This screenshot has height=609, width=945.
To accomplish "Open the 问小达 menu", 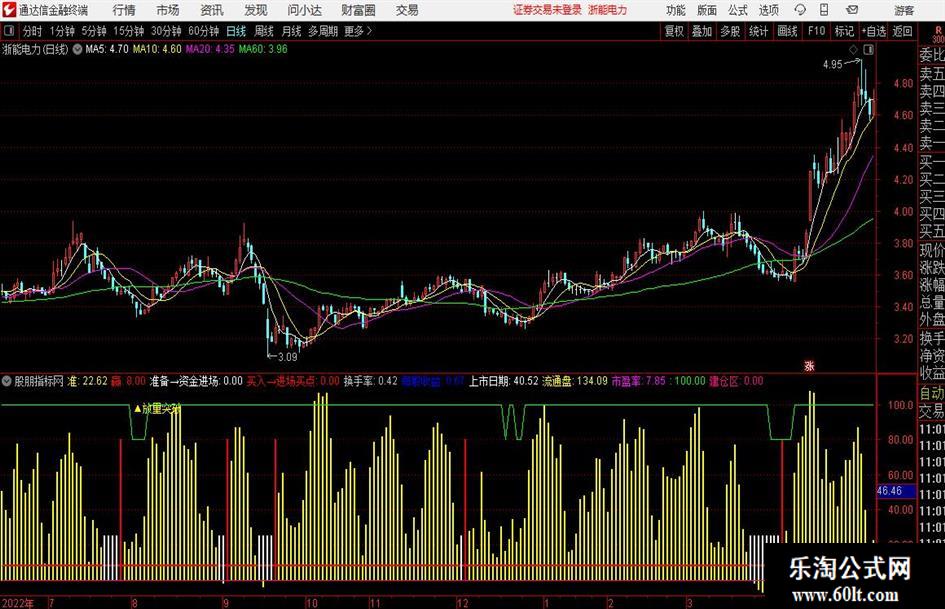I will pyautogui.click(x=304, y=10).
